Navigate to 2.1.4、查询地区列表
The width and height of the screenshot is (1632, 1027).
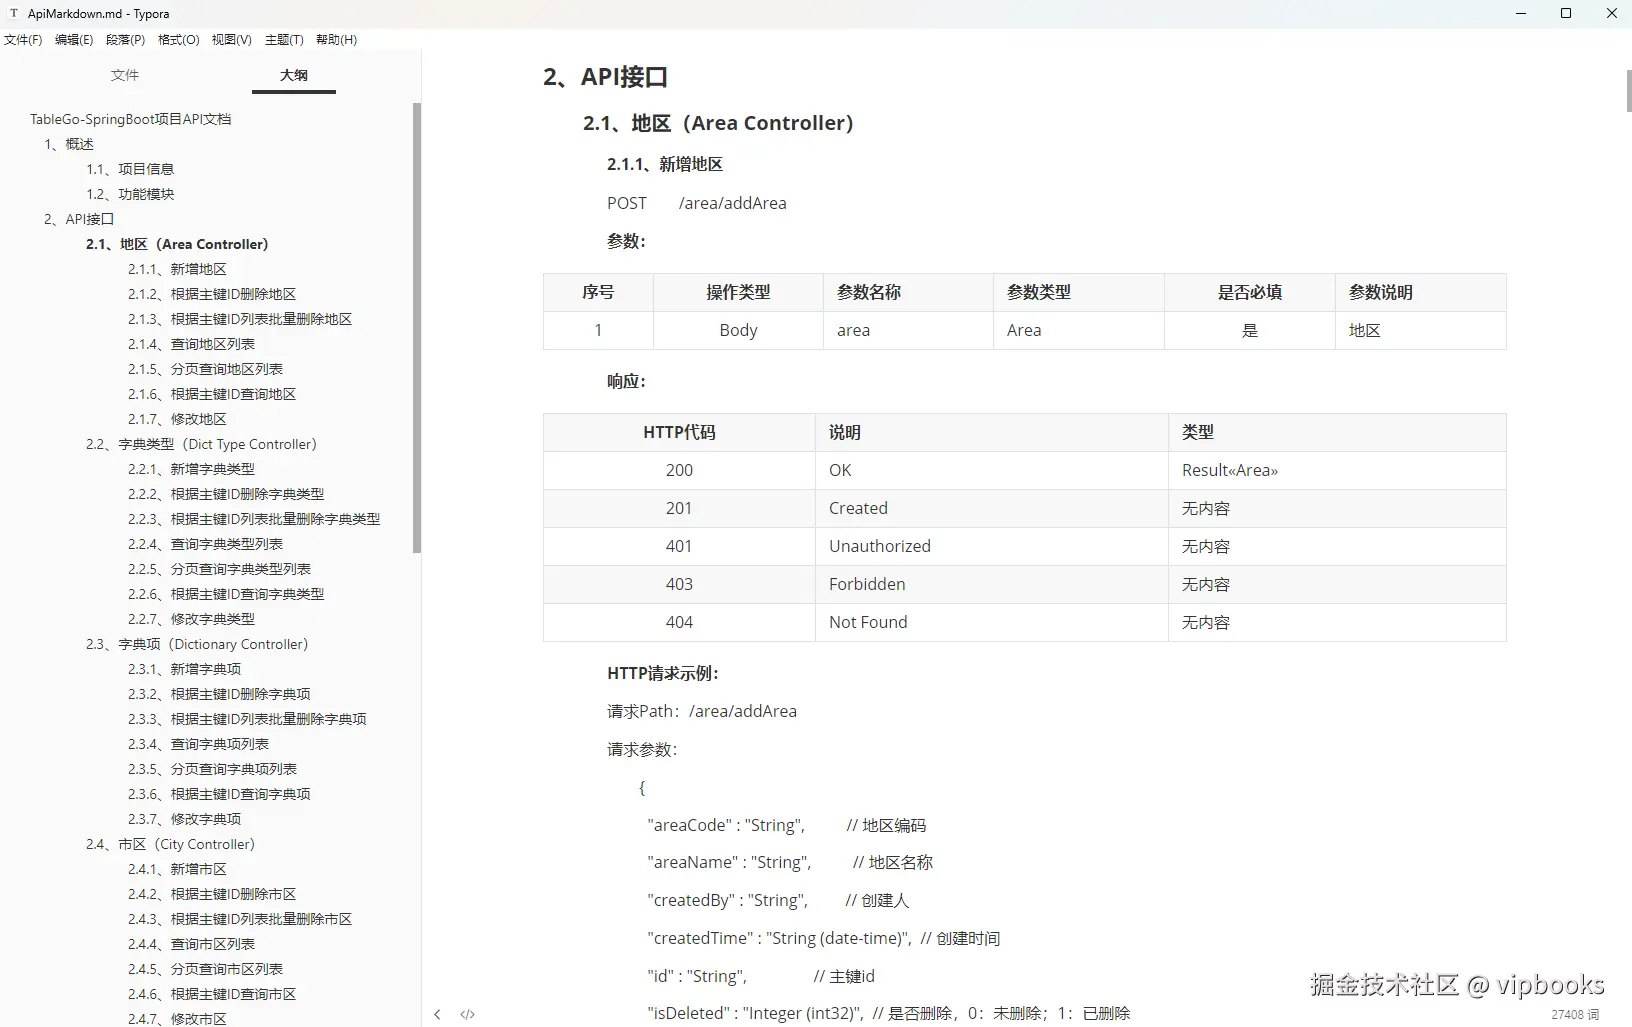point(191,344)
